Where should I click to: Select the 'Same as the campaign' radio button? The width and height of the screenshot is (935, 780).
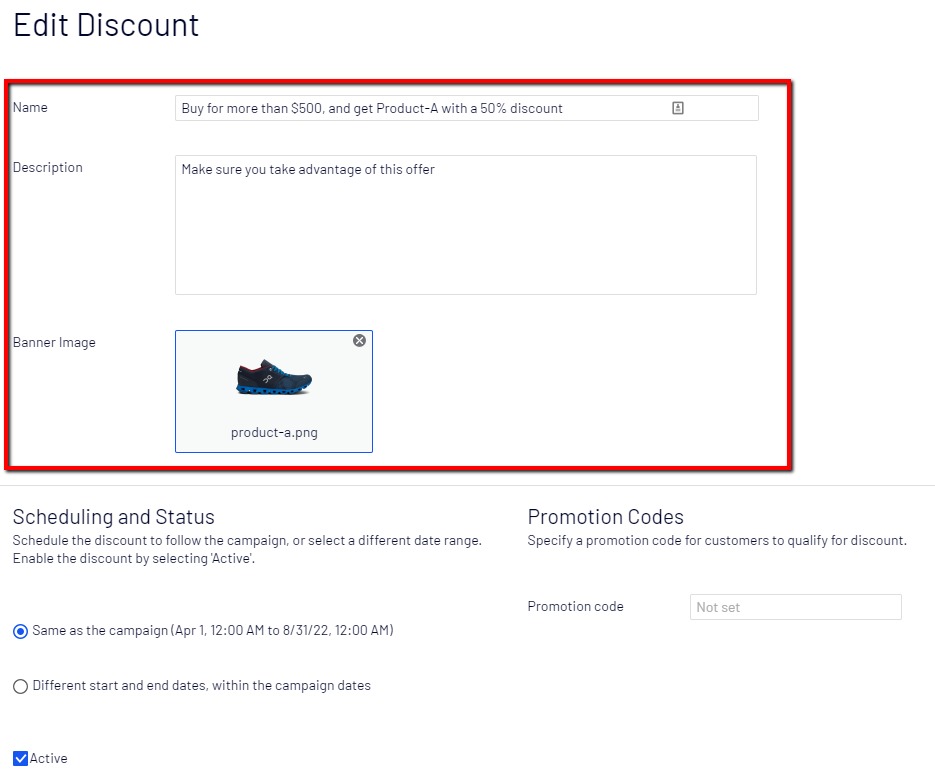pyautogui.click(x=20, y=631)
